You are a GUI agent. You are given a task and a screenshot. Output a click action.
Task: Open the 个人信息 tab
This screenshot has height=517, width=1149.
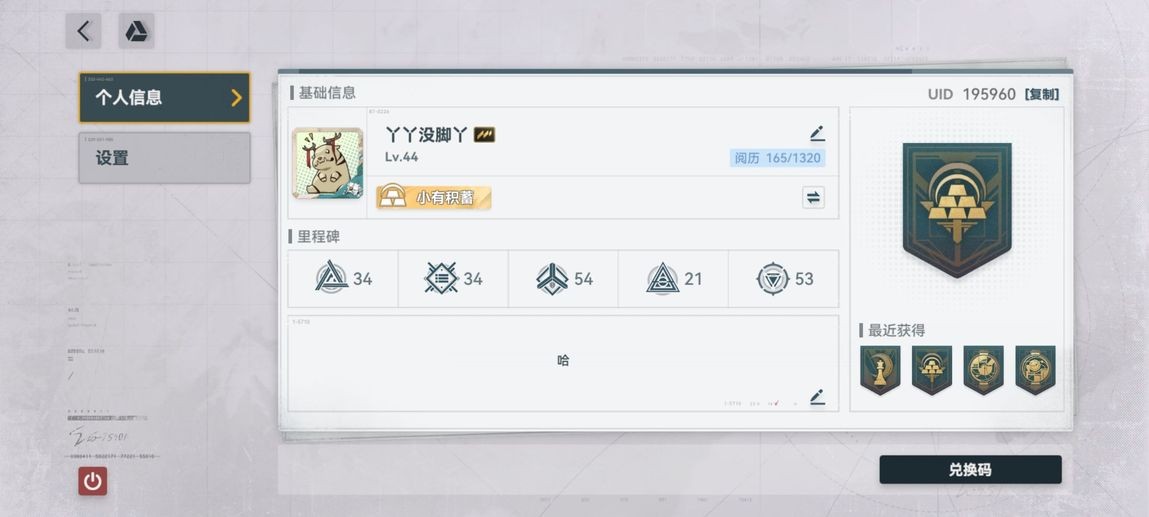tap(165, 97)
